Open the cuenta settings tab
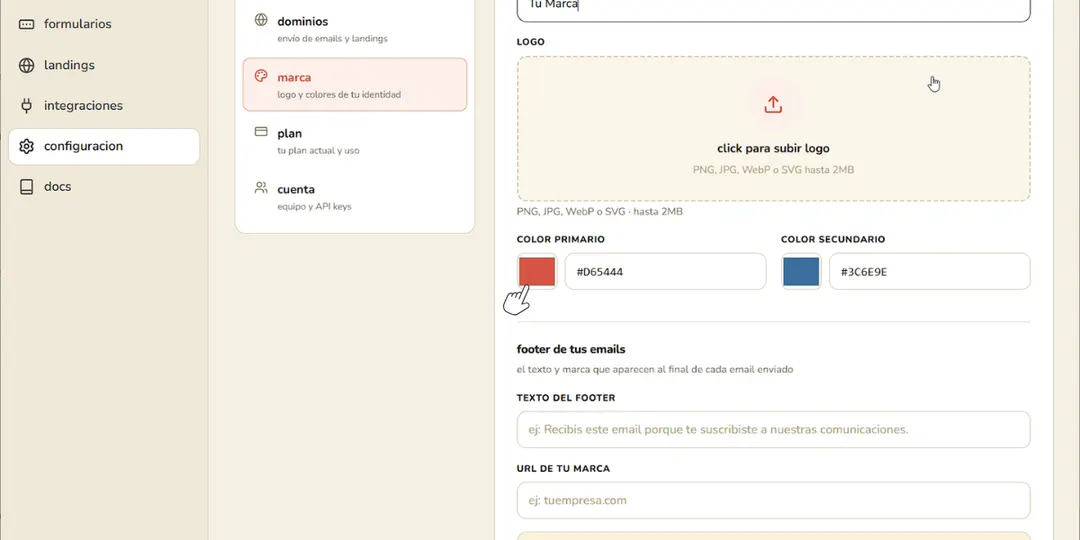This screenshot has height=540, width=1080. click(355, 196)
